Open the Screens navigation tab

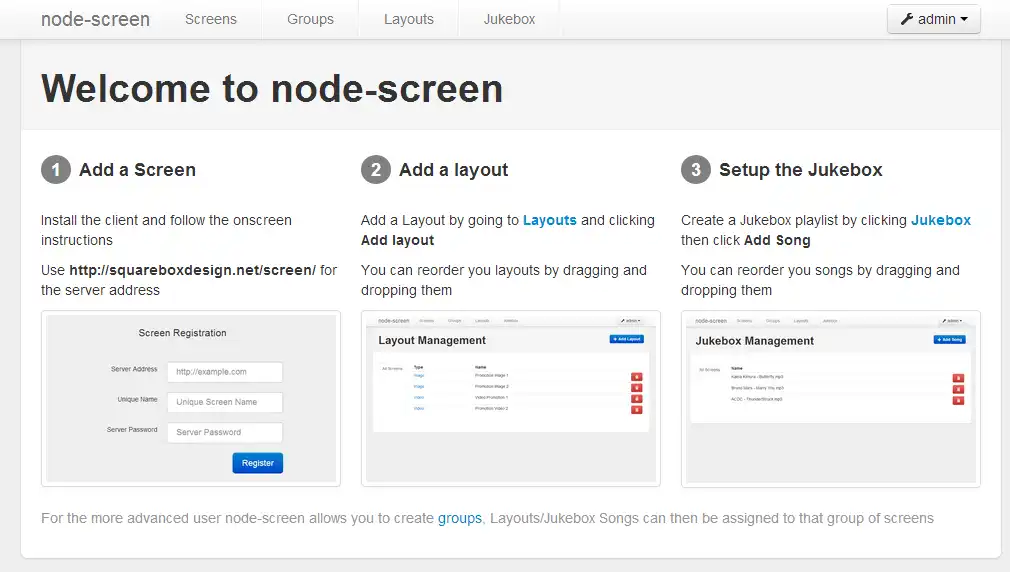click(211, 19)
